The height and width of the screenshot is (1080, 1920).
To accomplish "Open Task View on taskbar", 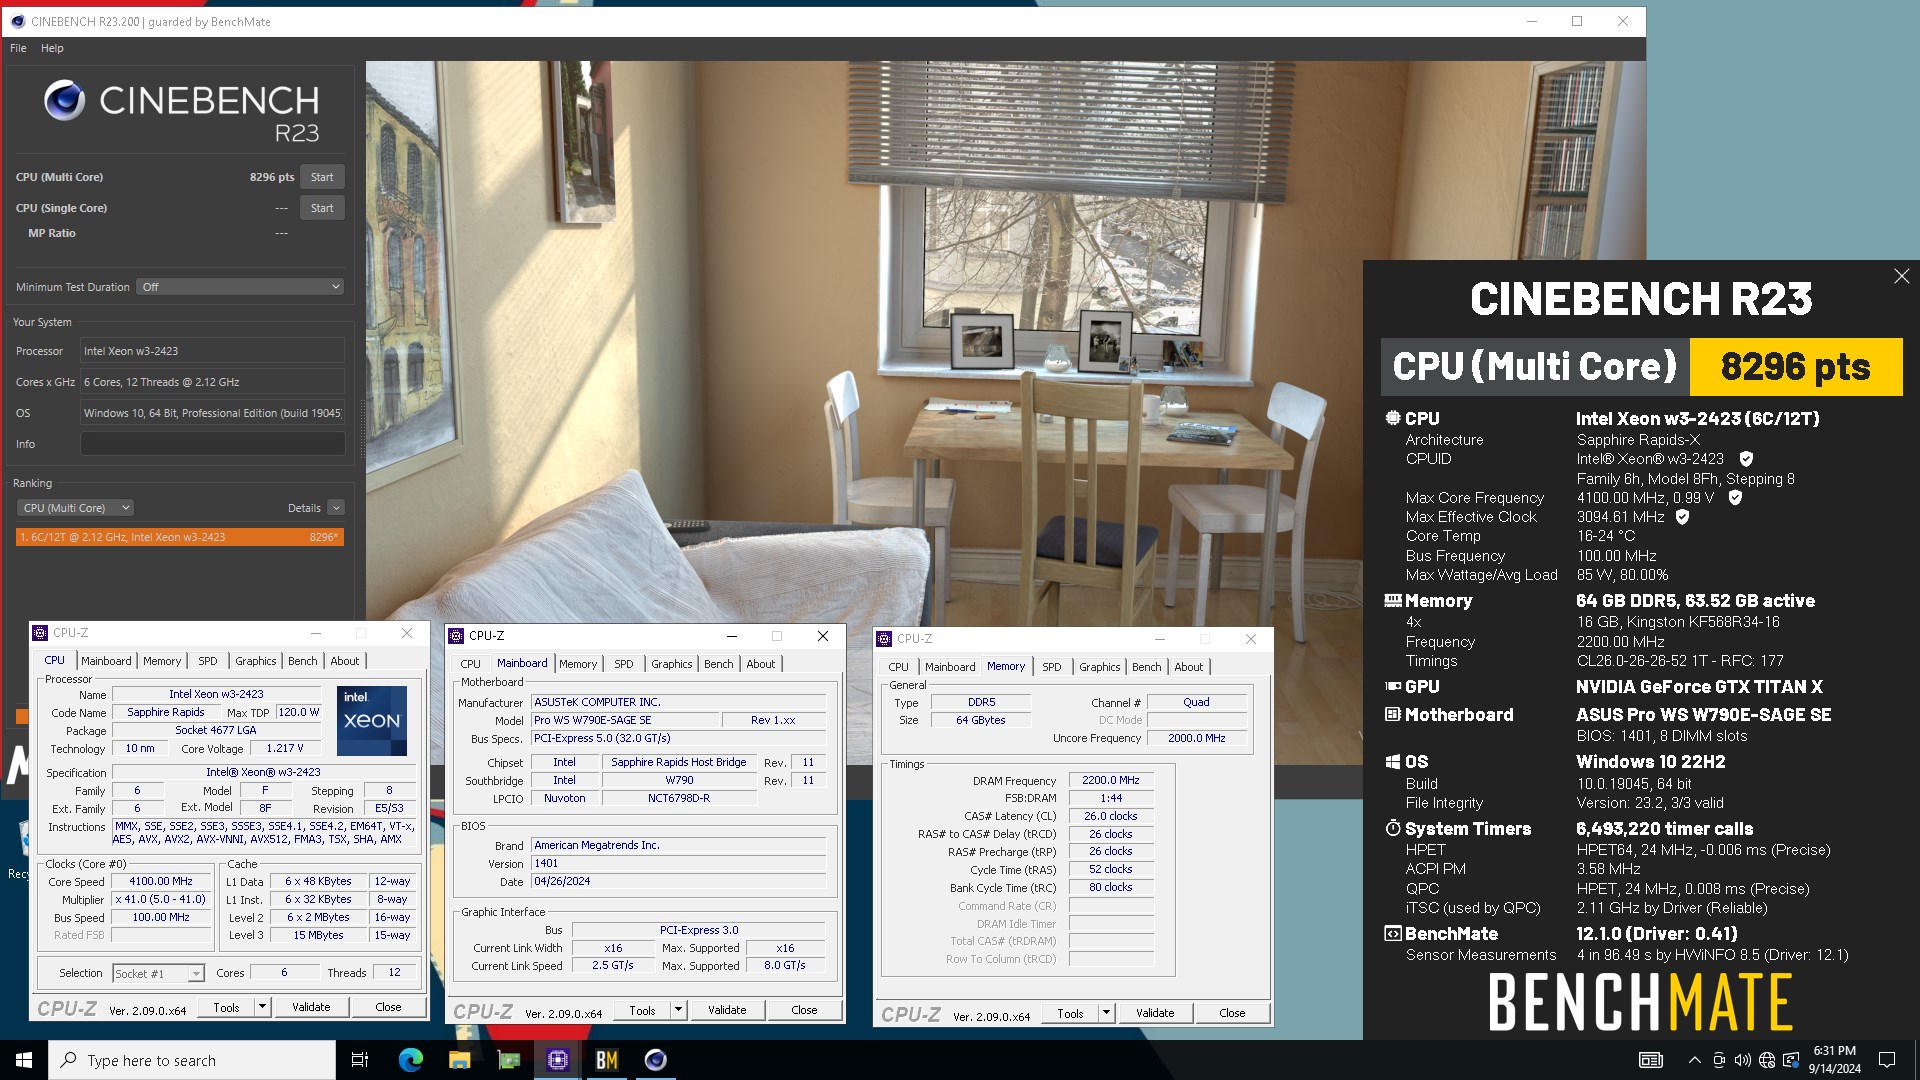I will pos(360,1060).
